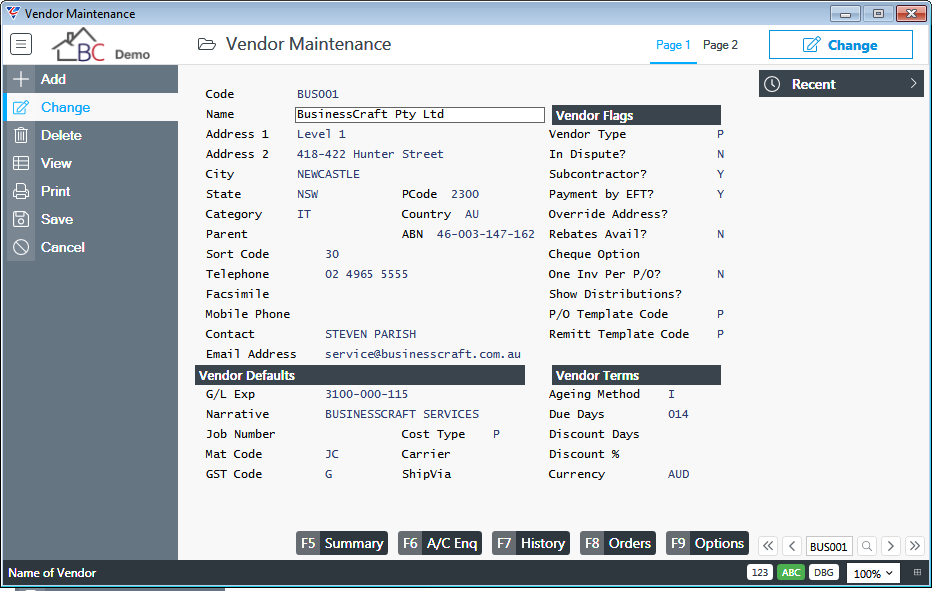Image resolution: width=939 pixels, height=591 pixels.
Task: Click the telephone number 02 4965 5555
Action: coord(366,274)
